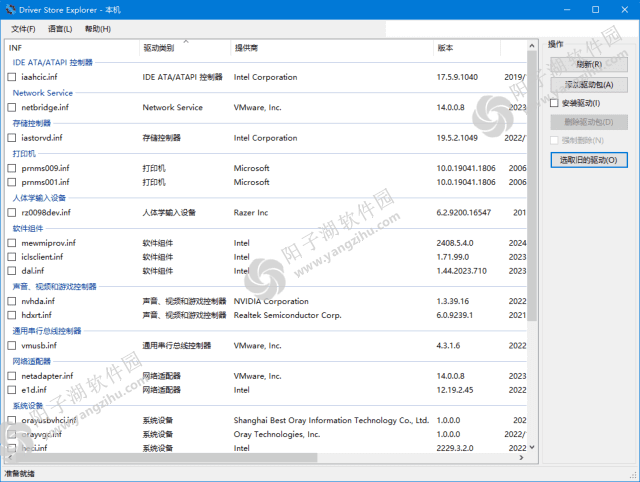Collapse the 网络适配器 group header

(x=32, y=362)
